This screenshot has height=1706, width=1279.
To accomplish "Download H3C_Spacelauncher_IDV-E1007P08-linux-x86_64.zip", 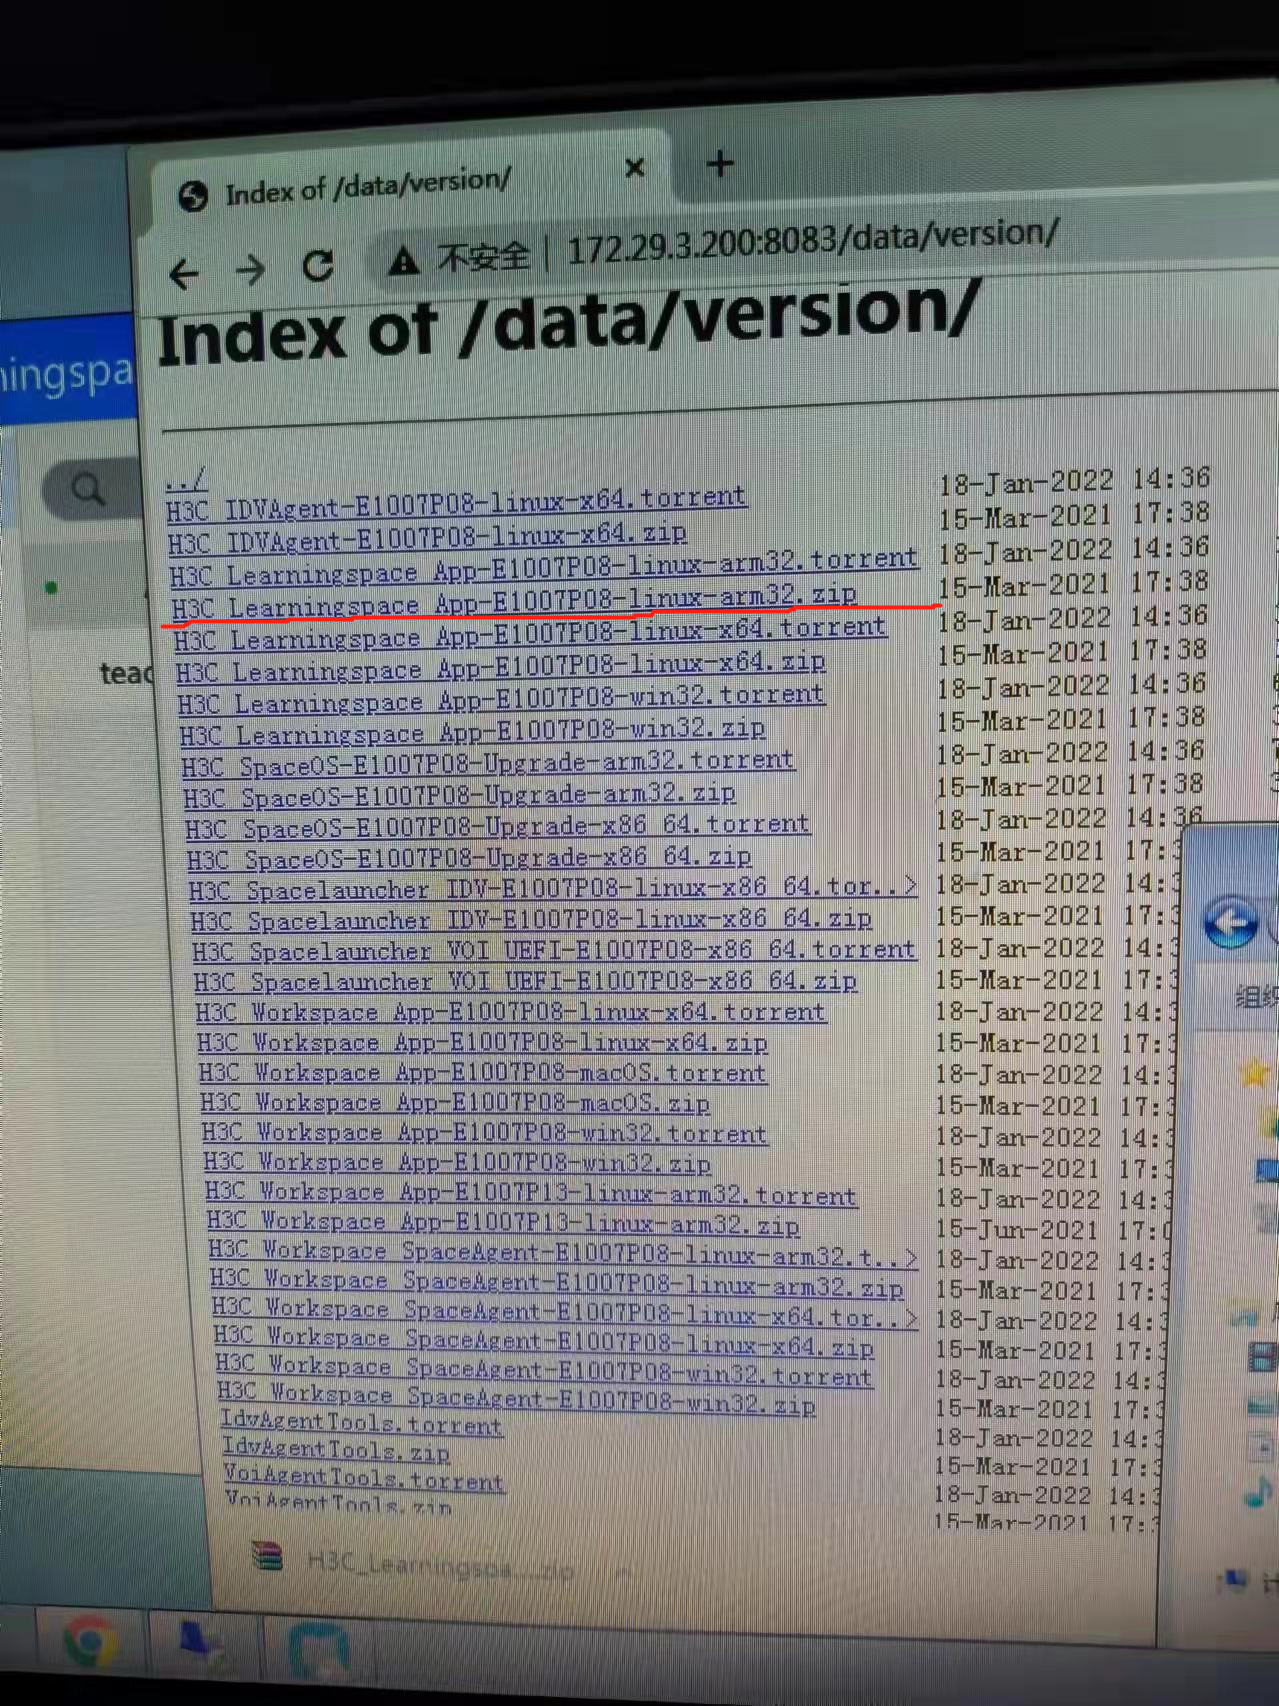I will tap(531, 920).
